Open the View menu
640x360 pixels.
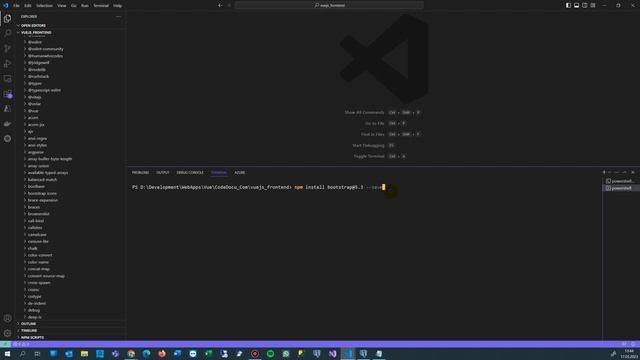pos(62,6)
